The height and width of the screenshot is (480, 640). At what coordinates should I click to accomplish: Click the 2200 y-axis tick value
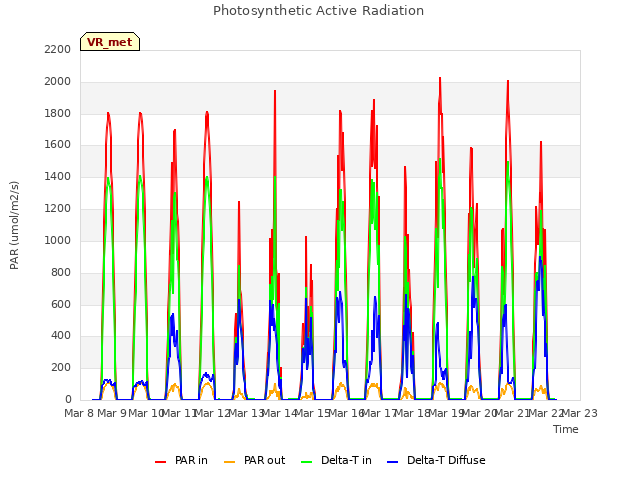click(x=58, y=49)
